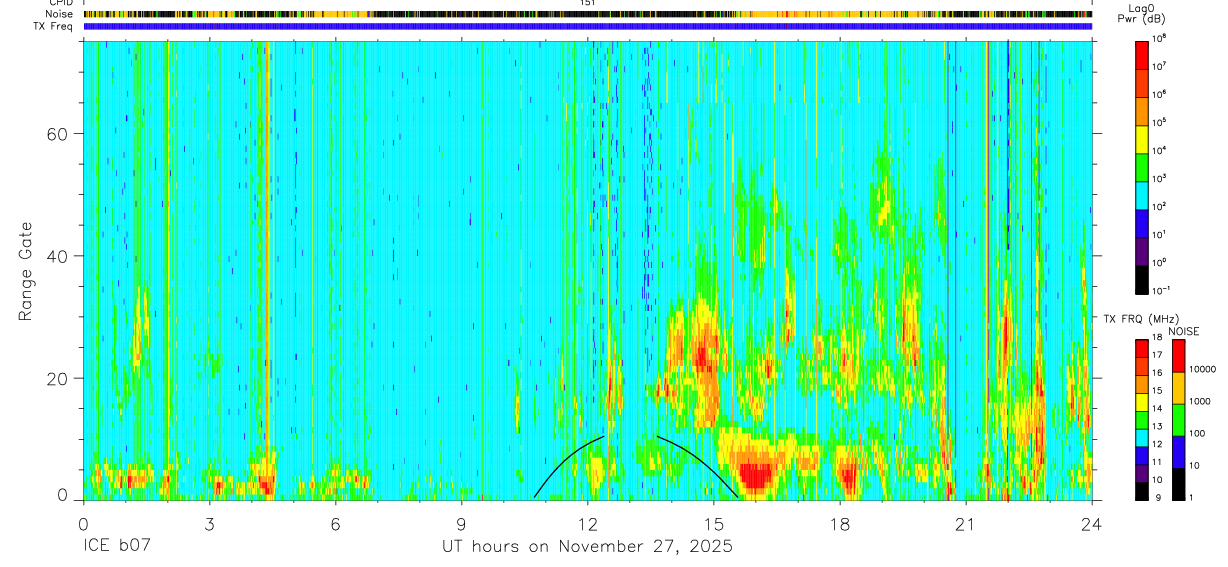Click the orange NOISE swatch between 1000 and 10000
1228x567 pixels.
pyautogui.click(x=1178, y=387)
